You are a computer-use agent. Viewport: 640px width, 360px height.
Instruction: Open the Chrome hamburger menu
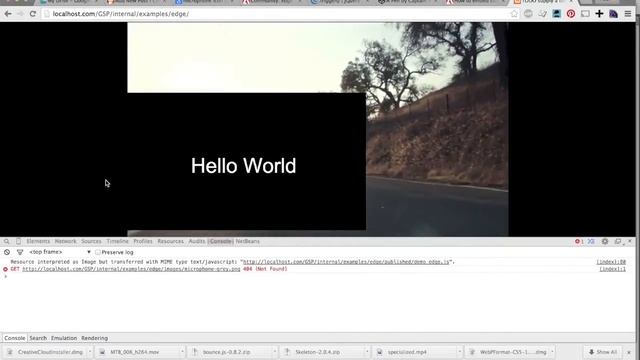pyautogui.click(x=628, y=14)
